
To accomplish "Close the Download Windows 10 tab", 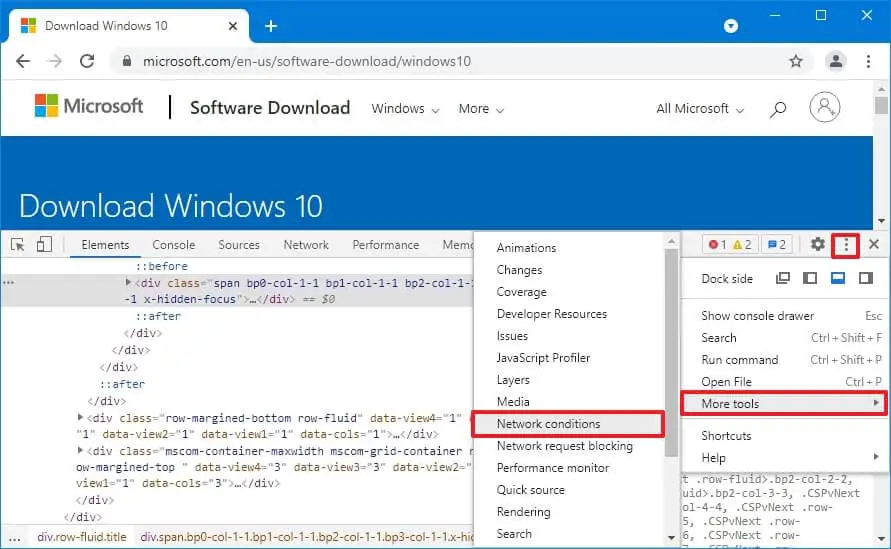I will pyautogui.click(x=232, y=26).
